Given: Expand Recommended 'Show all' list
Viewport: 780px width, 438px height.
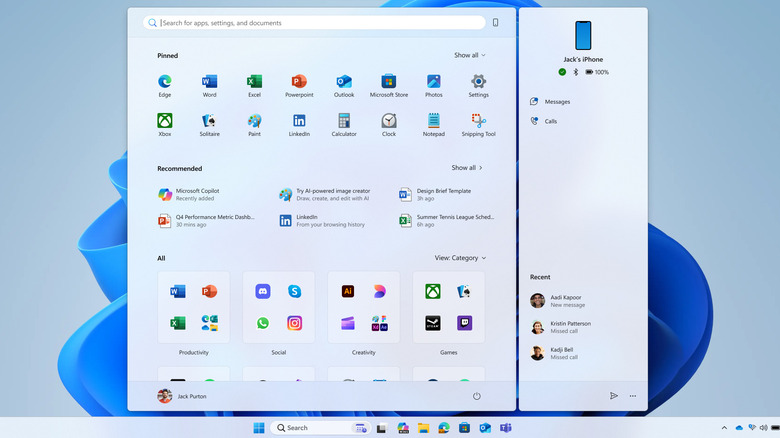Looking at the screenshot, I should coord(467,168).
